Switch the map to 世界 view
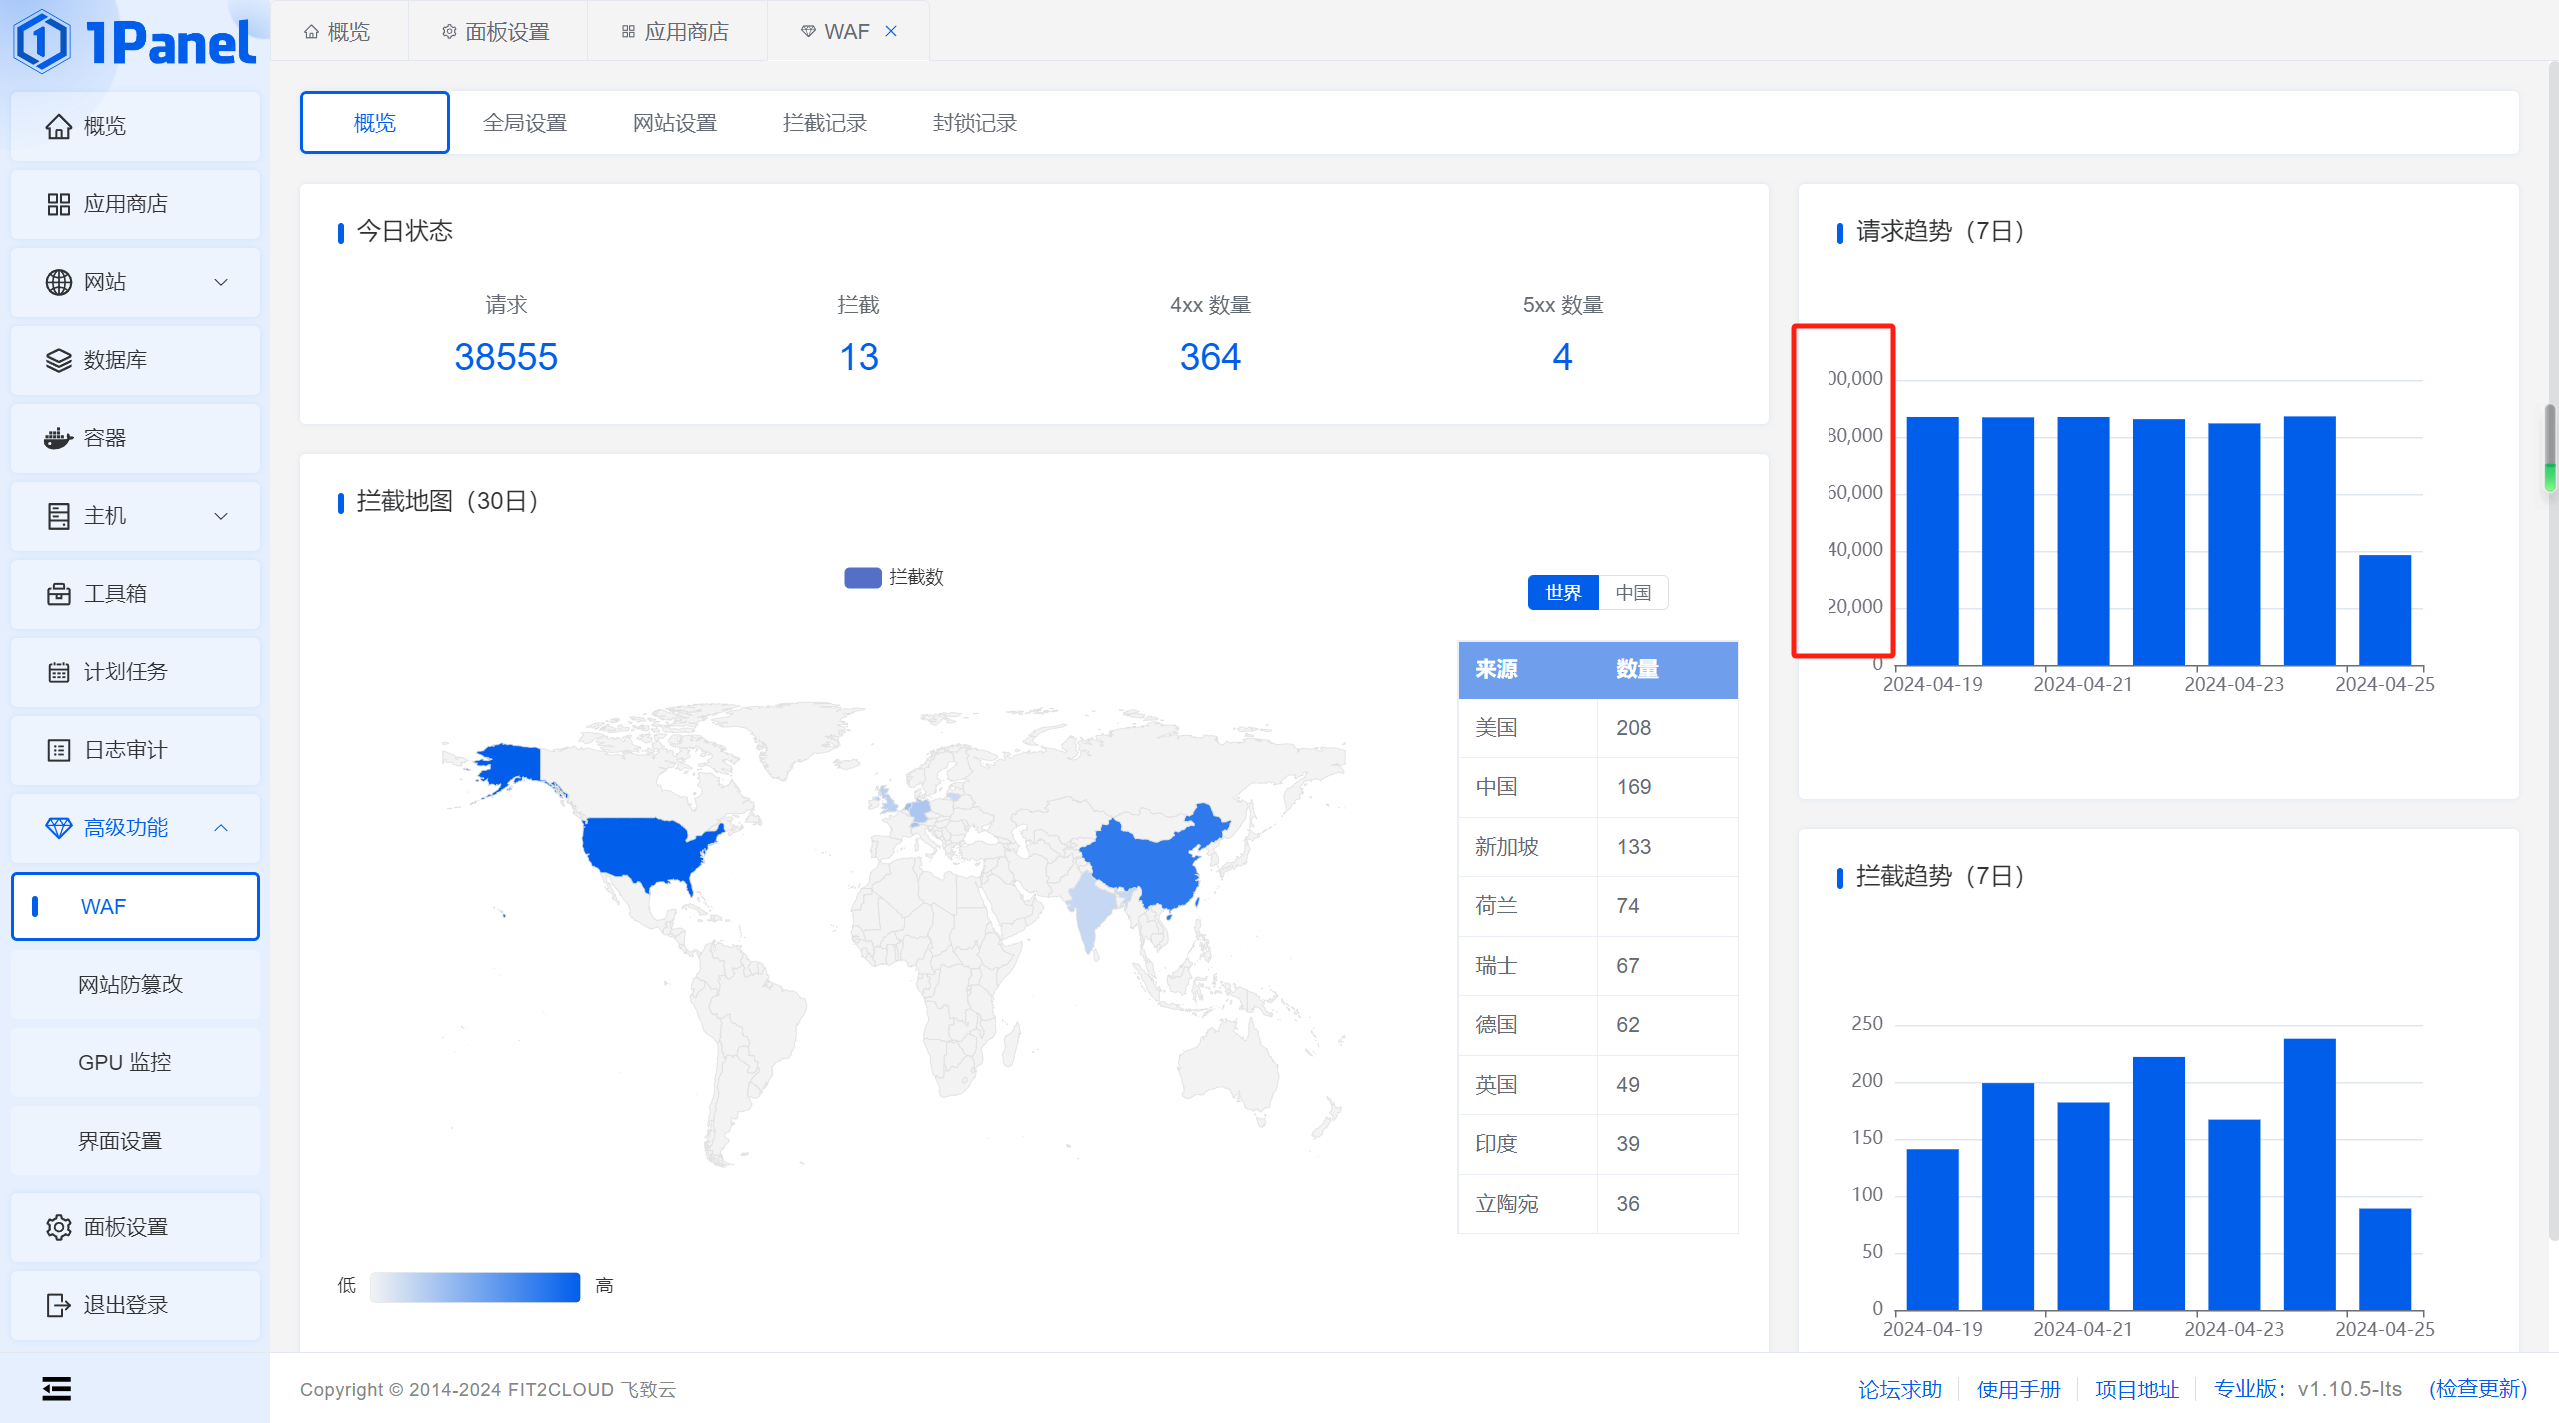The image size is (2559, 1423). pos(1562,592)
